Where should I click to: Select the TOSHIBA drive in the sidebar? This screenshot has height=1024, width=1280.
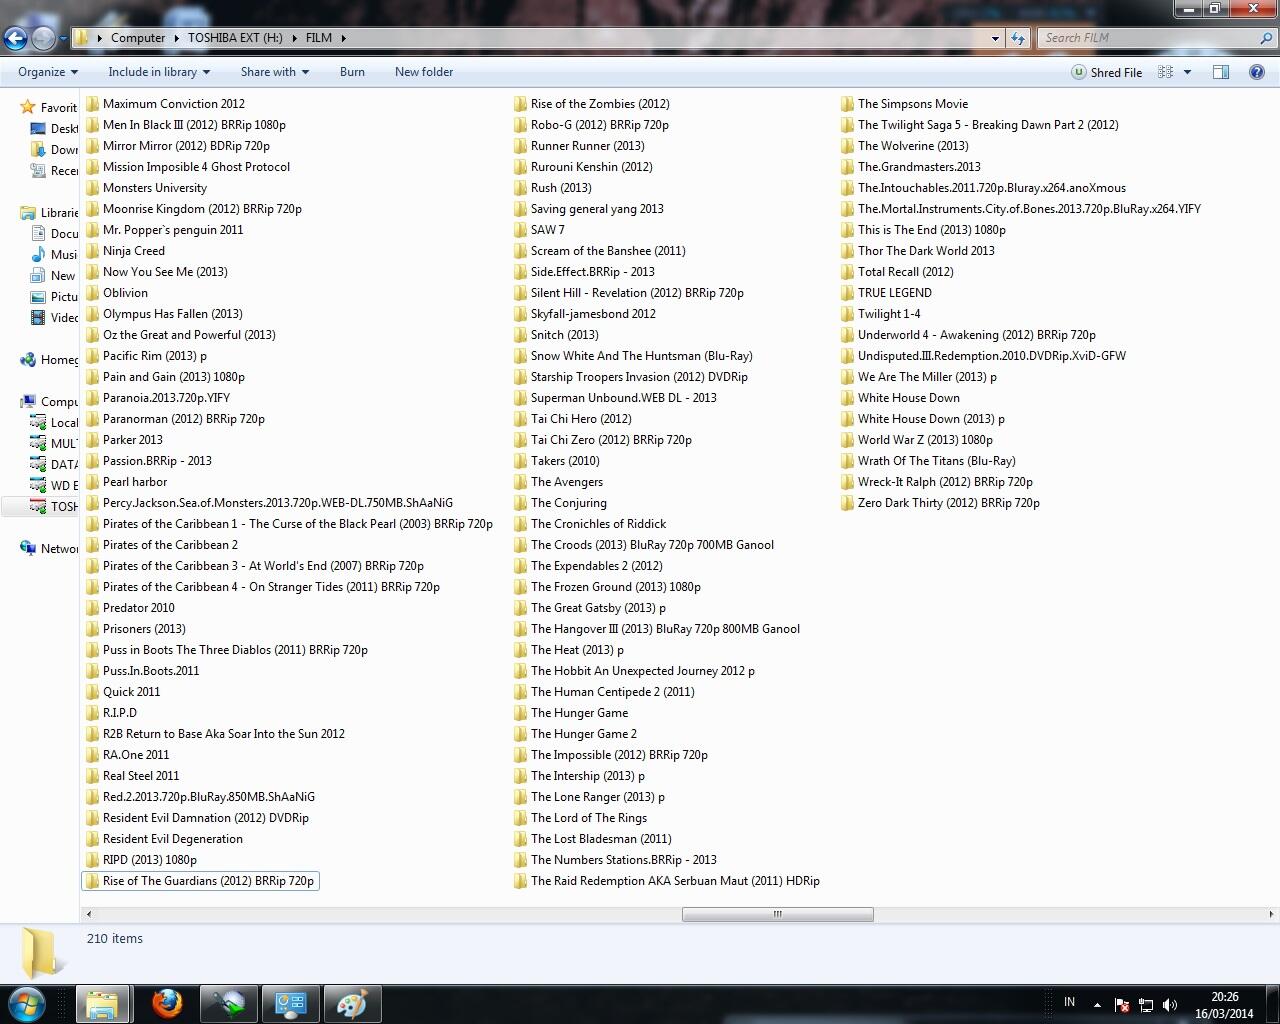[54, 506]
